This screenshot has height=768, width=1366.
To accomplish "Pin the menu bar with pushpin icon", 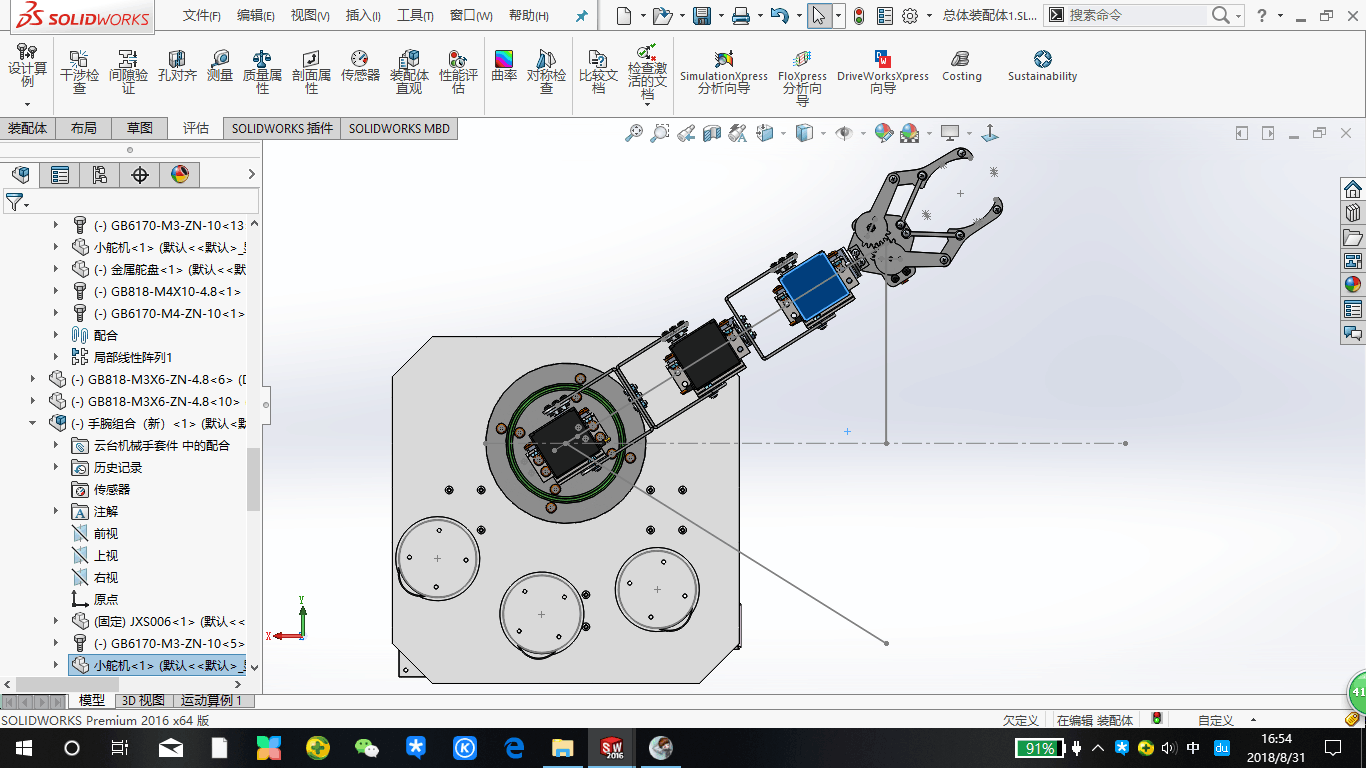I will [582, 16].
